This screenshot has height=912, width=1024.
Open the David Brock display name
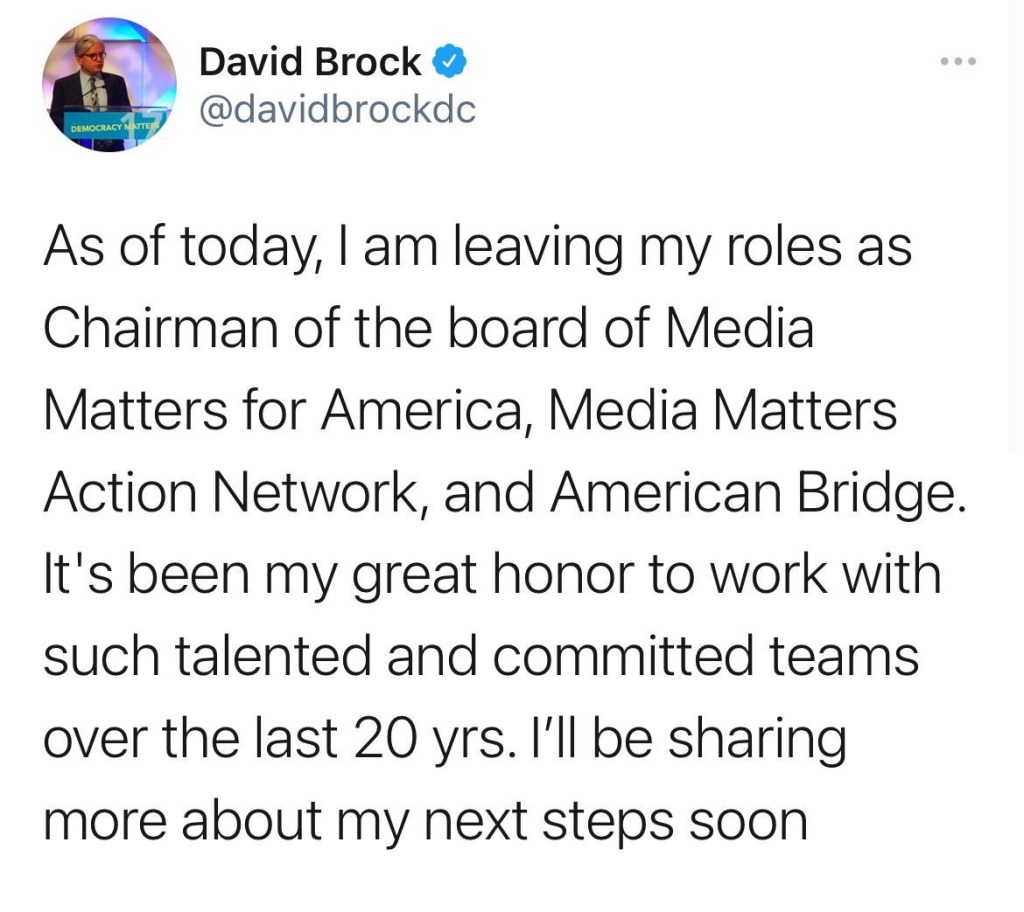point(310,63)
